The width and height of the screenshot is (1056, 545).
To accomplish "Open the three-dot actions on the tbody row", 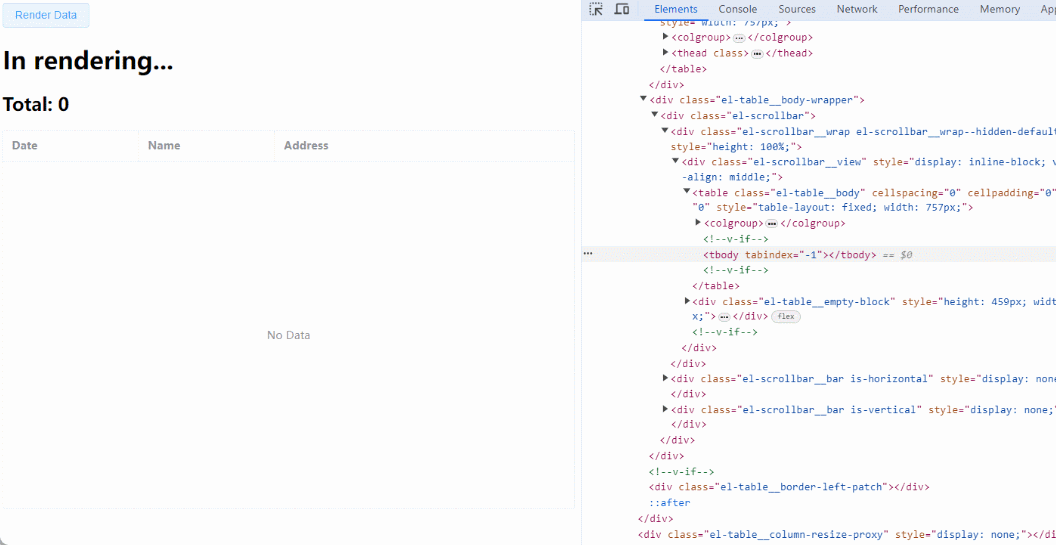I will coord(588,253).
